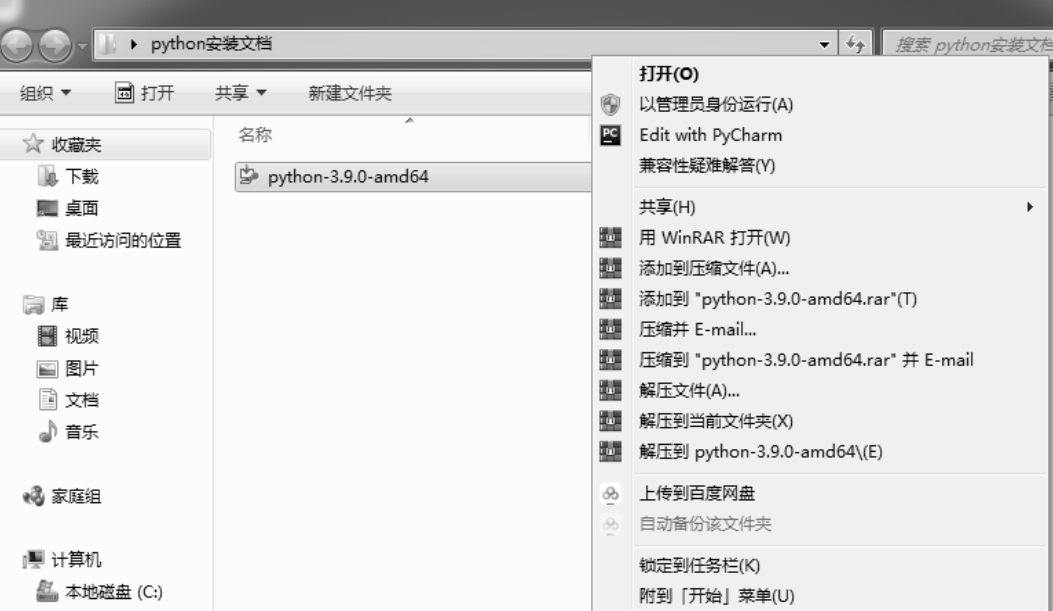Screen dimensions: 1053x611
Task: Open 桌面 in the navigation pane
Action: coord(82,208)
